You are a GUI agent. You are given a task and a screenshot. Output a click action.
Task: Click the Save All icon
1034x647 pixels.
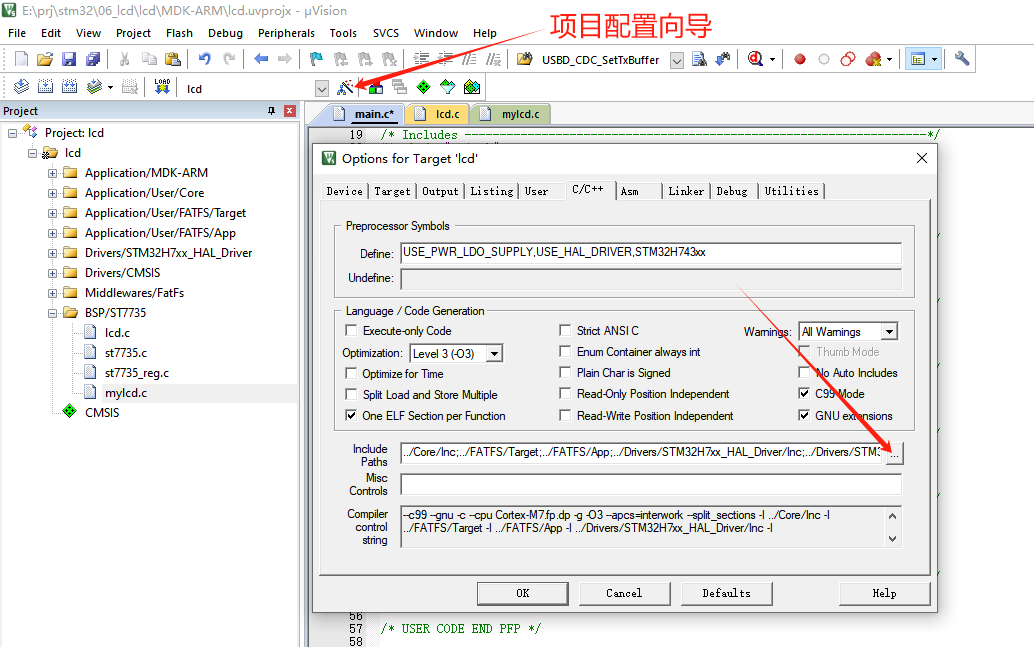click(93, 59)
